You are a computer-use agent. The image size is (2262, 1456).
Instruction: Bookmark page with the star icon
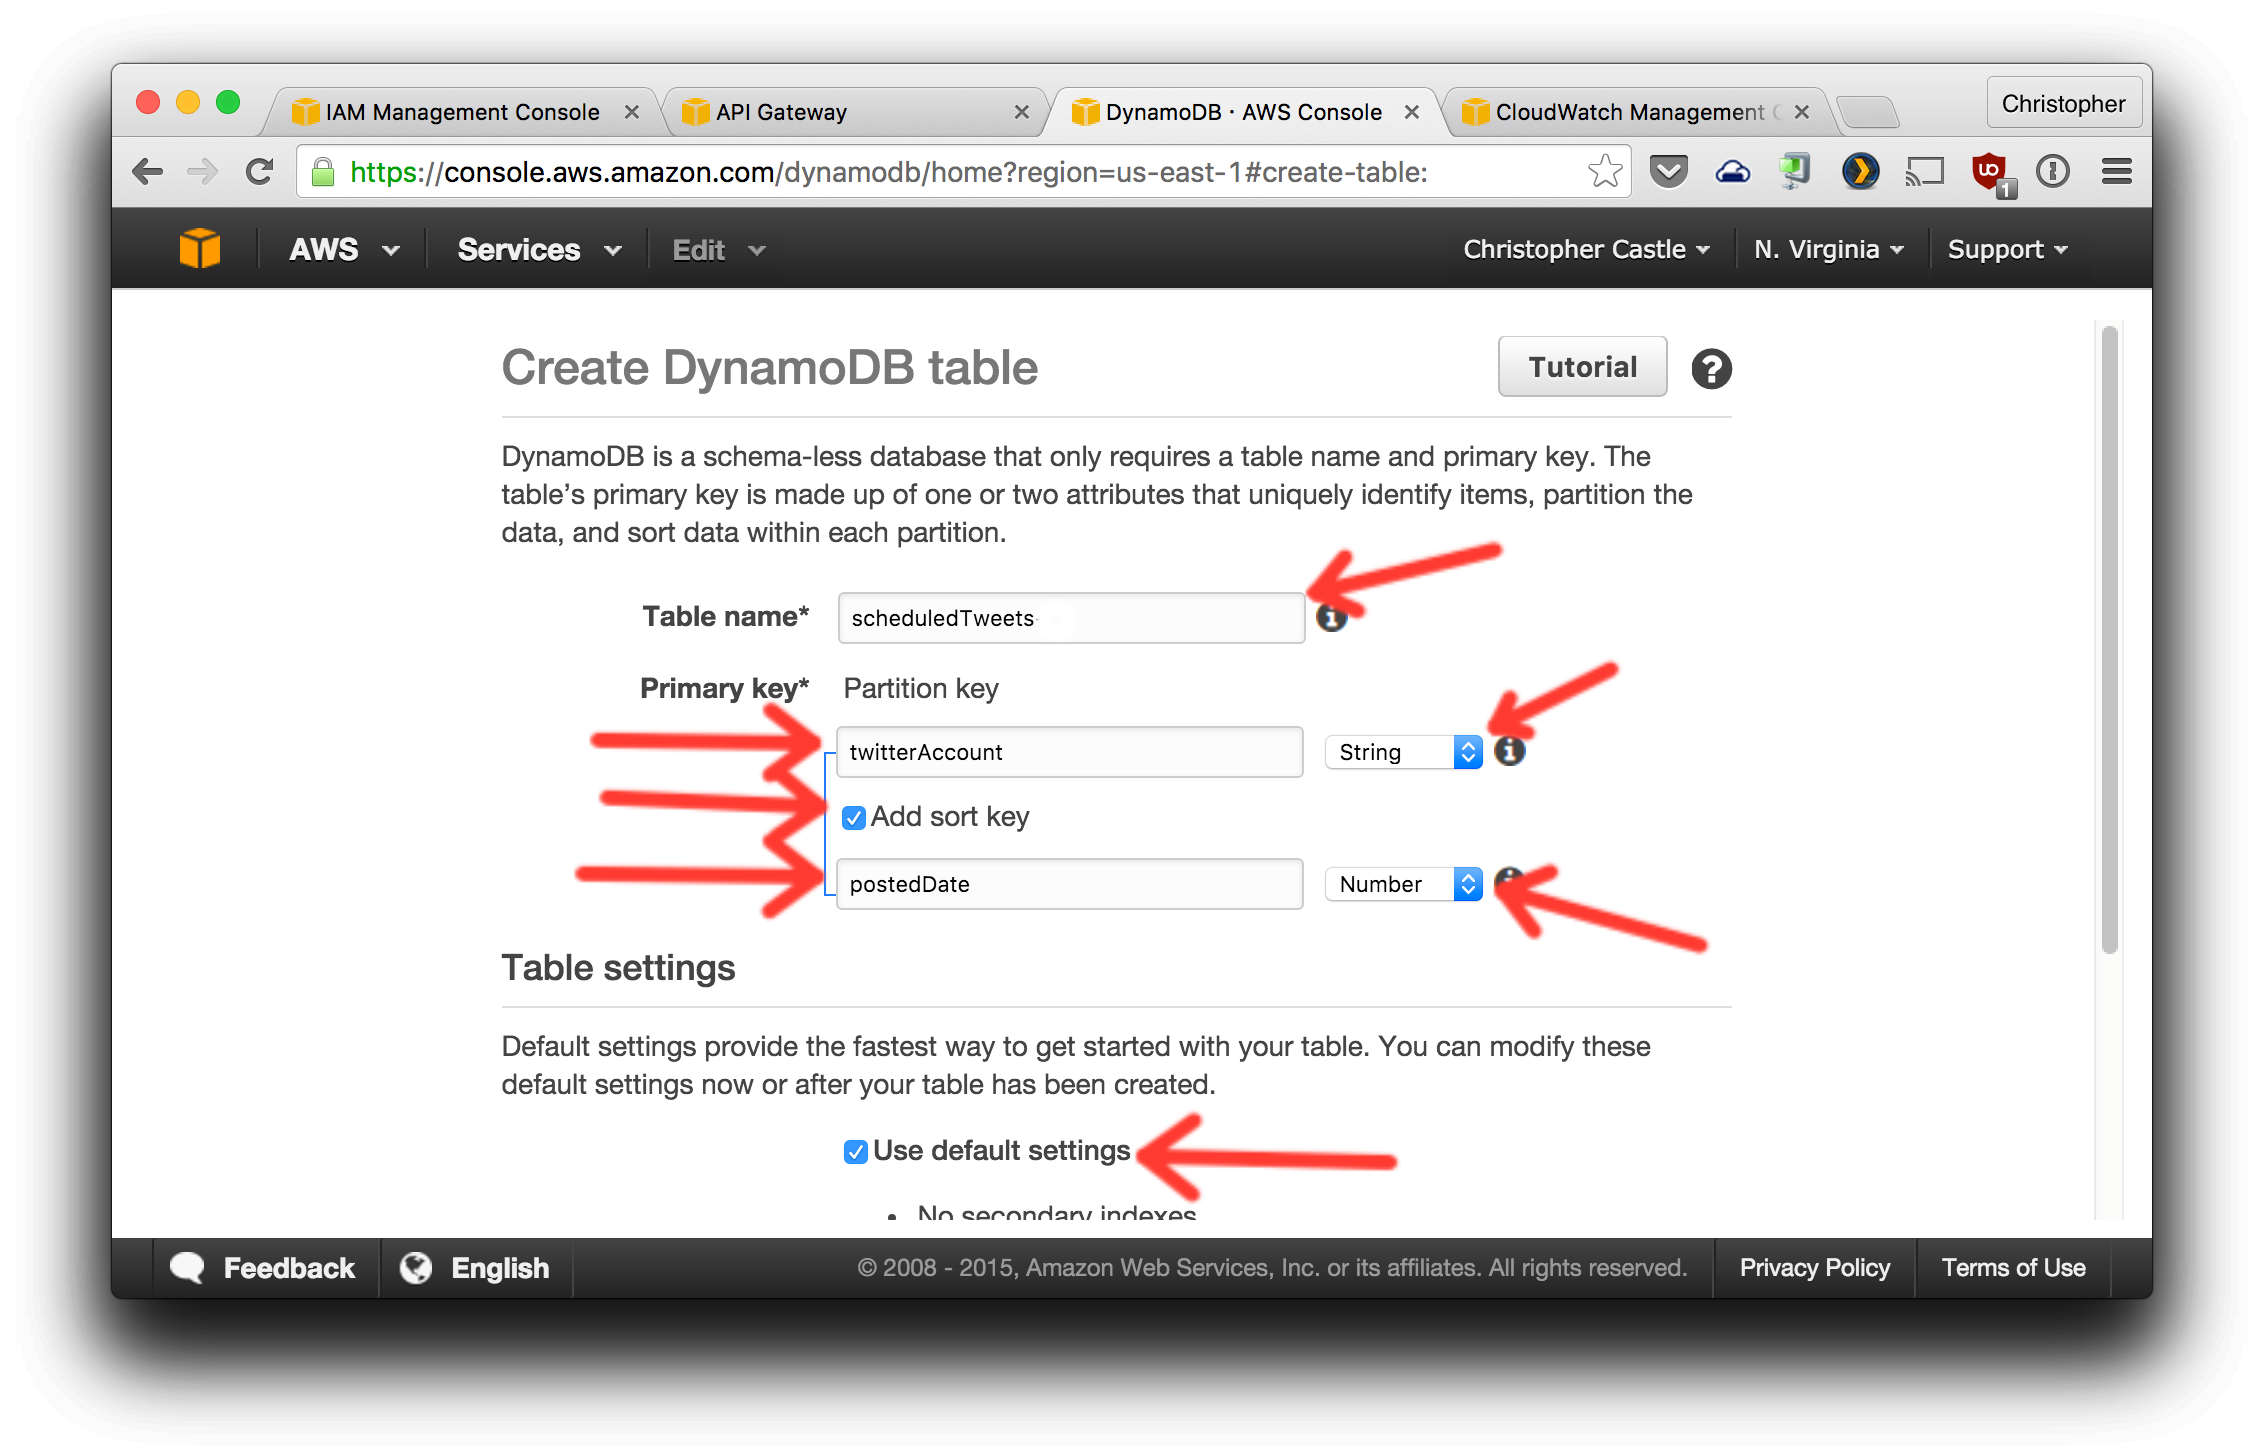[x=1604, y=172]
